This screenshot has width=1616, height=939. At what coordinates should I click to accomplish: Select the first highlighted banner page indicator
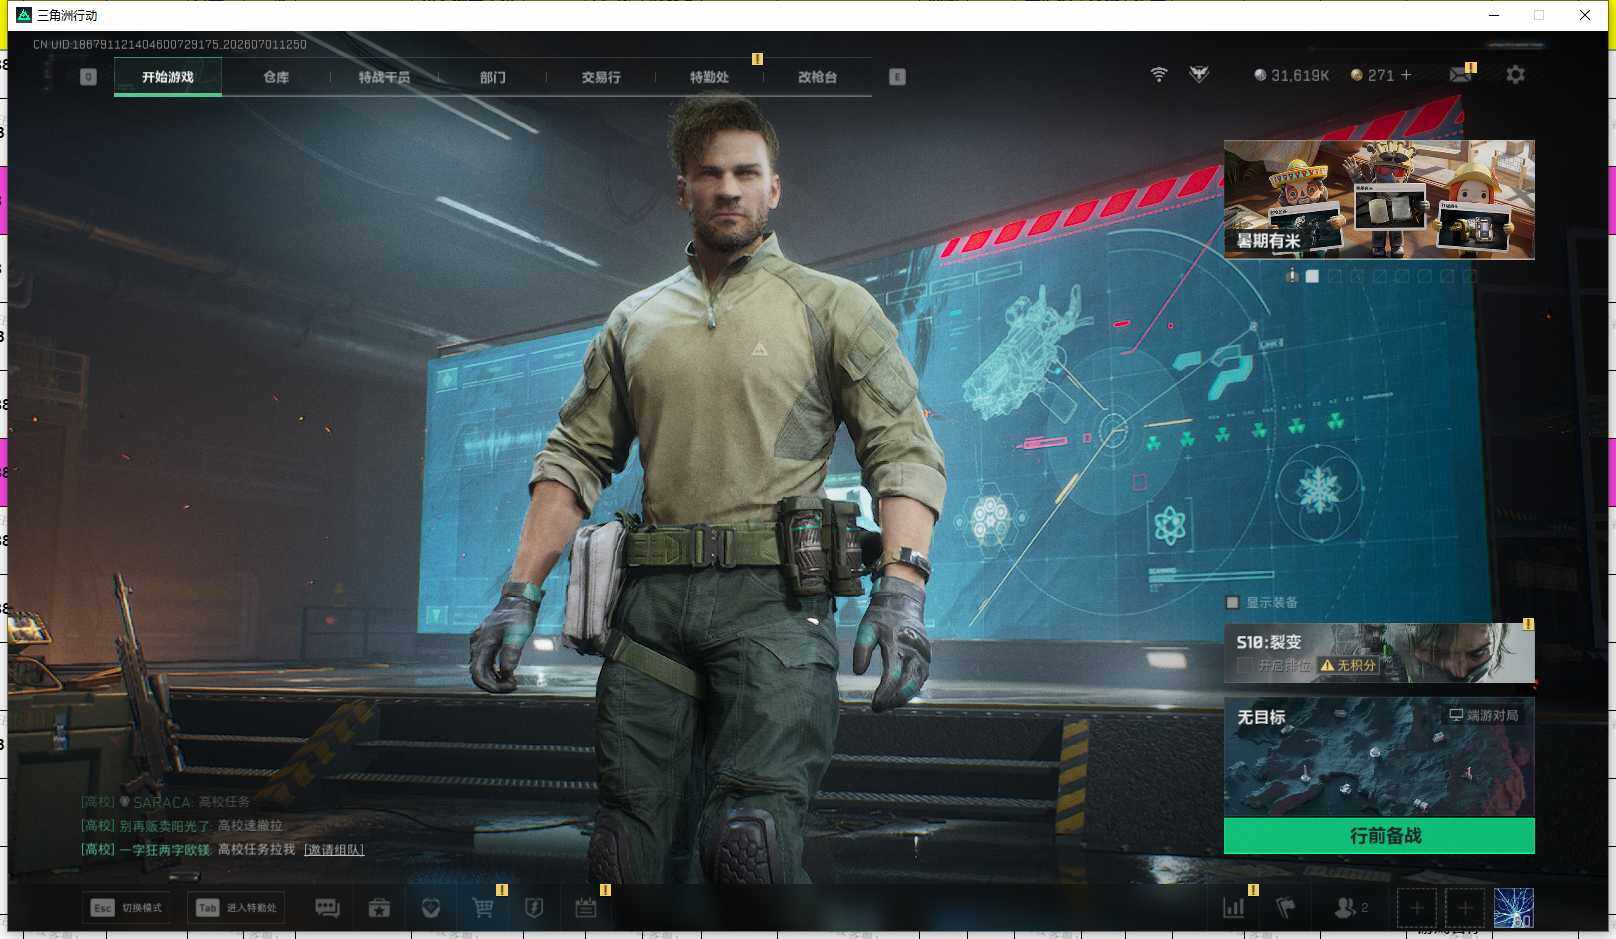(1312, 276)
